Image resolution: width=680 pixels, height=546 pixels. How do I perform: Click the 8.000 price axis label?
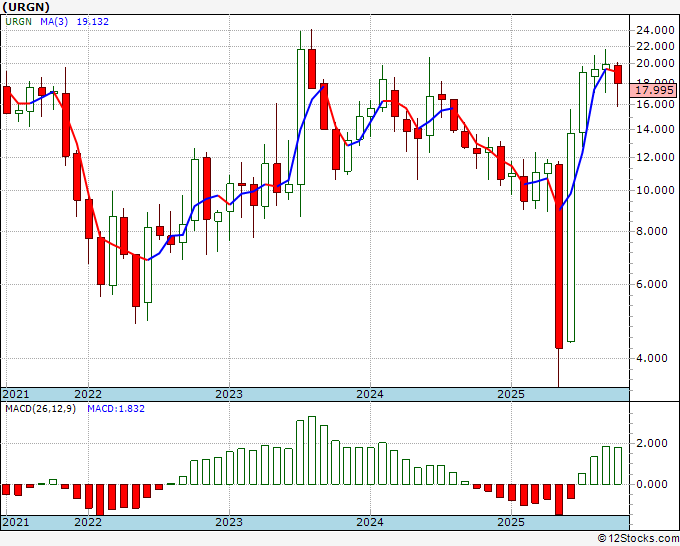652,231
